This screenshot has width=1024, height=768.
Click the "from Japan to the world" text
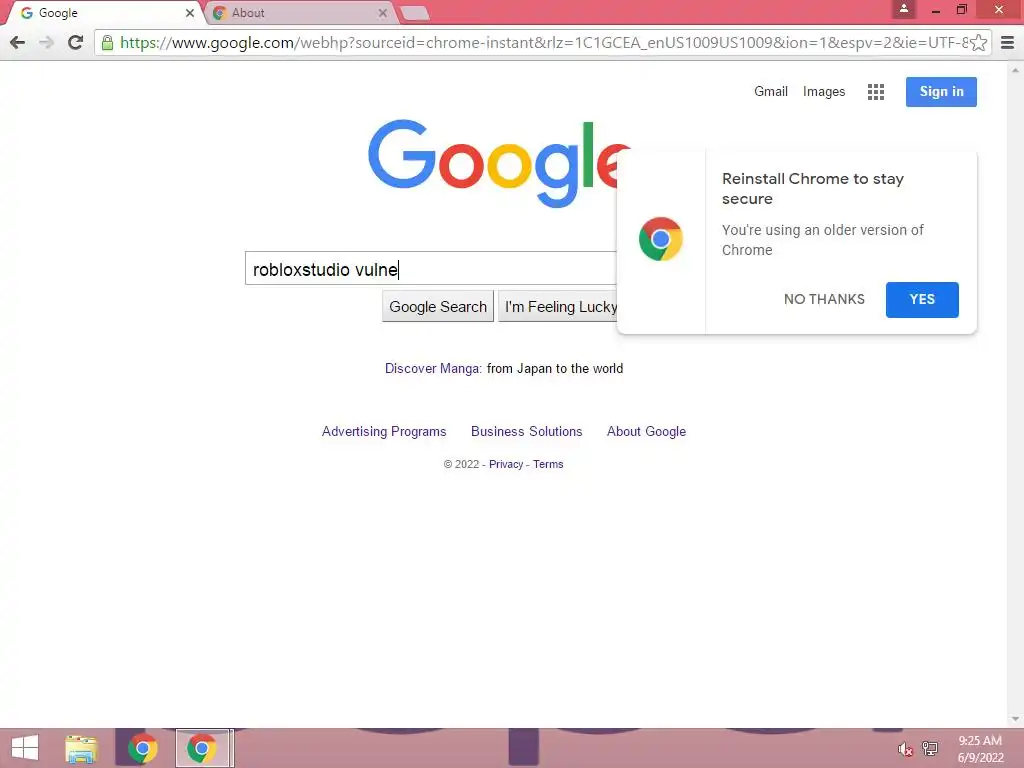(555, 368)
